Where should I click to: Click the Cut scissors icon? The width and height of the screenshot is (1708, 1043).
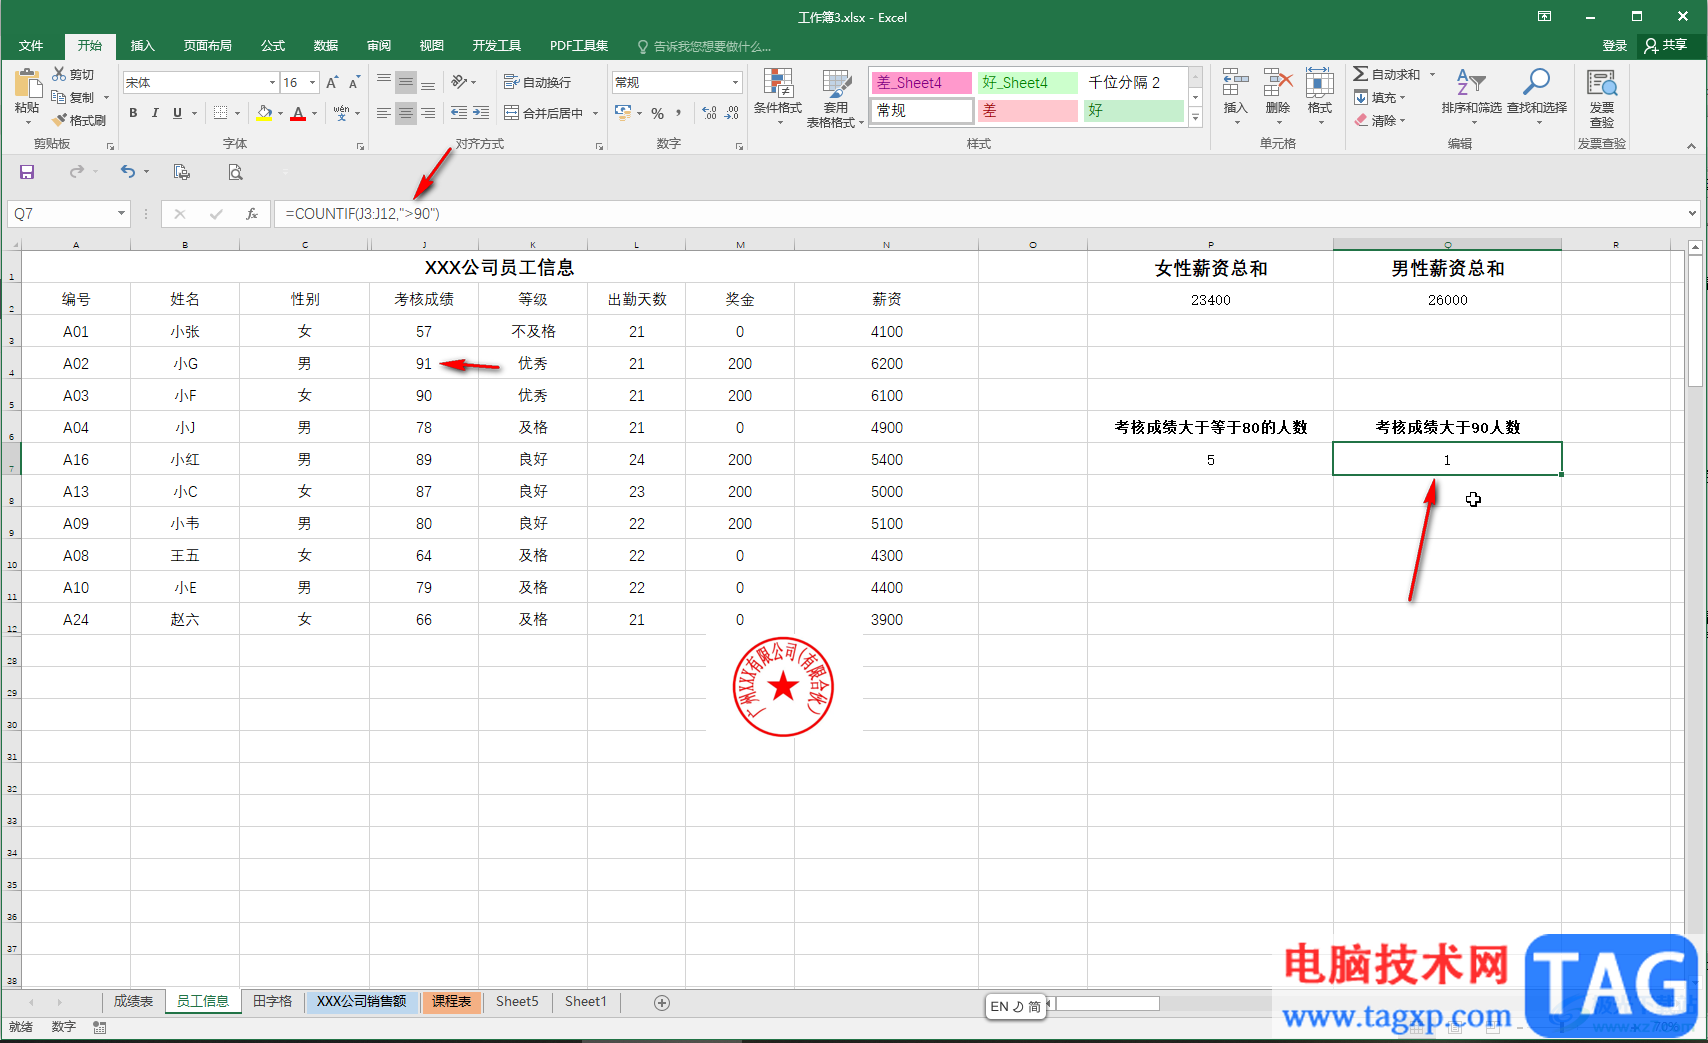(59, 74)
